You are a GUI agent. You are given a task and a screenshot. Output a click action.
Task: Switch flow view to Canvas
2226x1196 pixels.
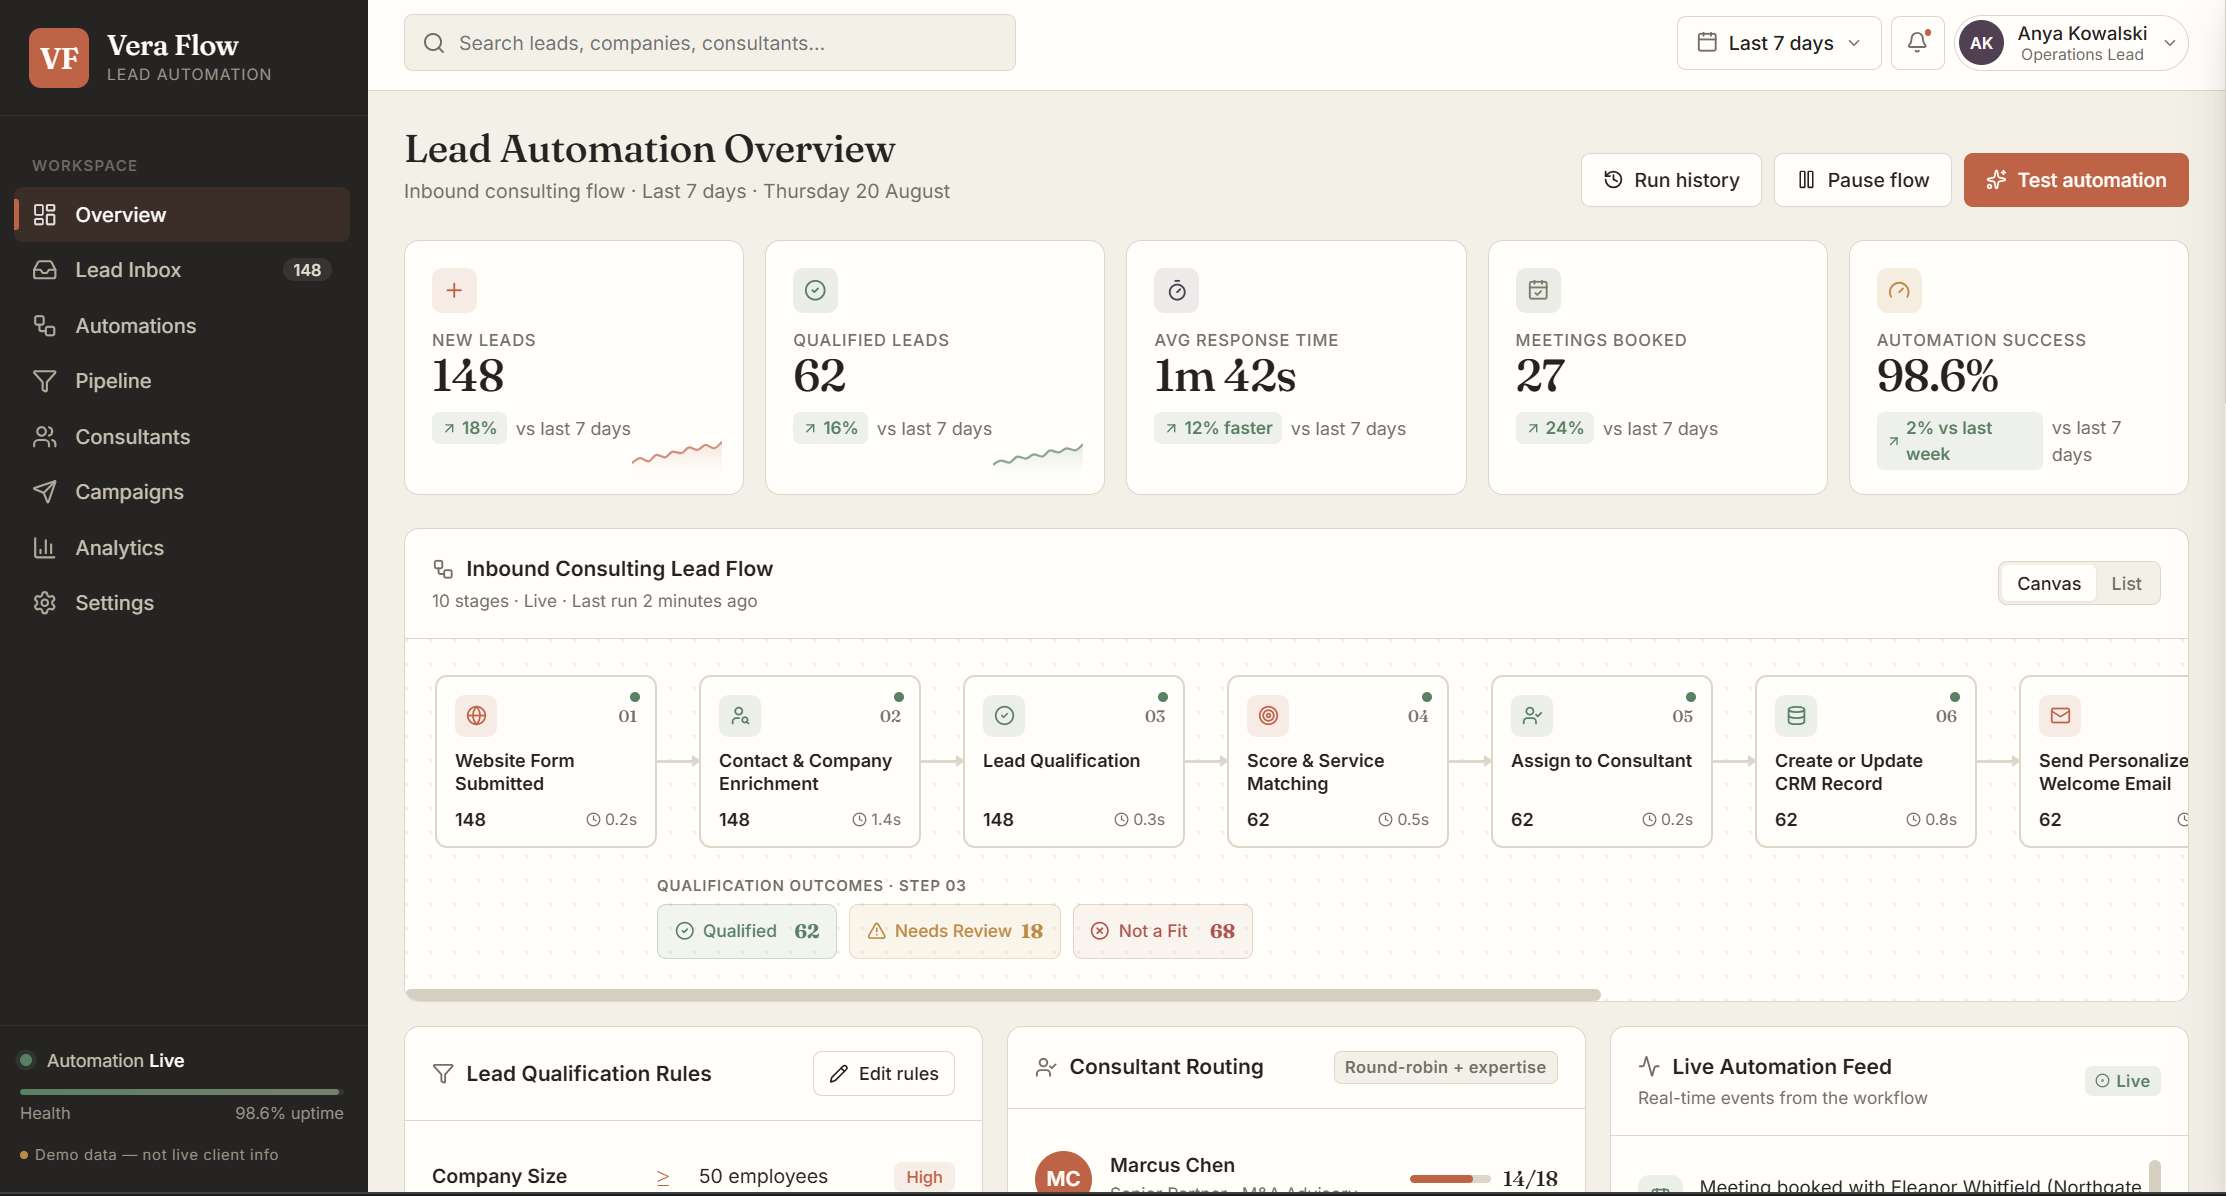click(2048, 583)
